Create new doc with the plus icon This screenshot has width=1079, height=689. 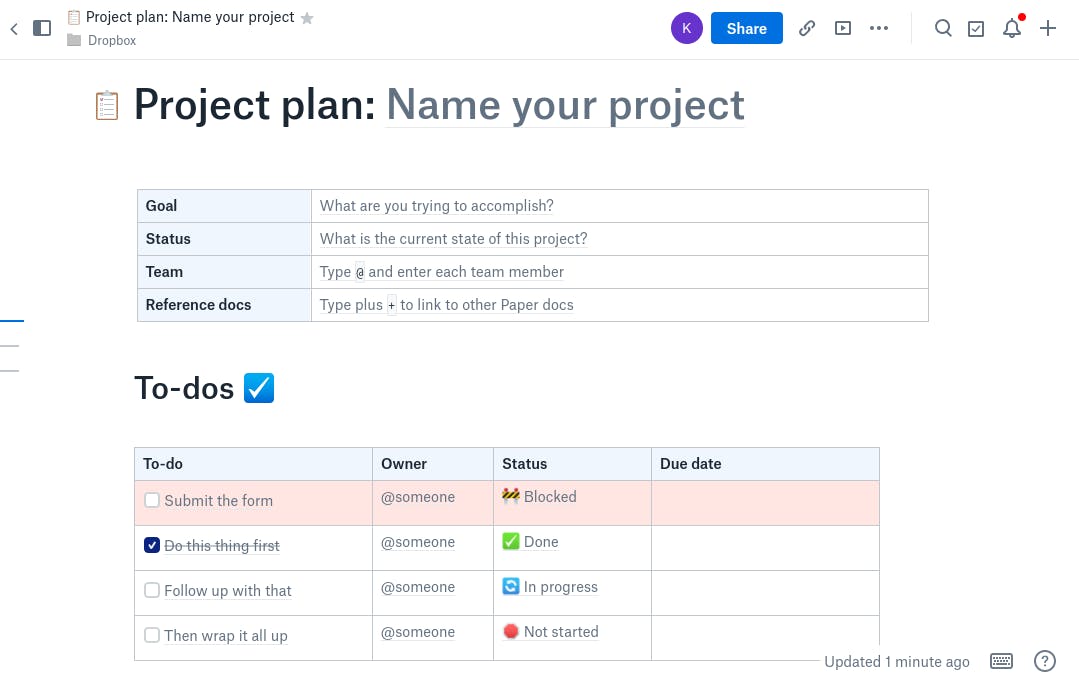point(1047,28)
